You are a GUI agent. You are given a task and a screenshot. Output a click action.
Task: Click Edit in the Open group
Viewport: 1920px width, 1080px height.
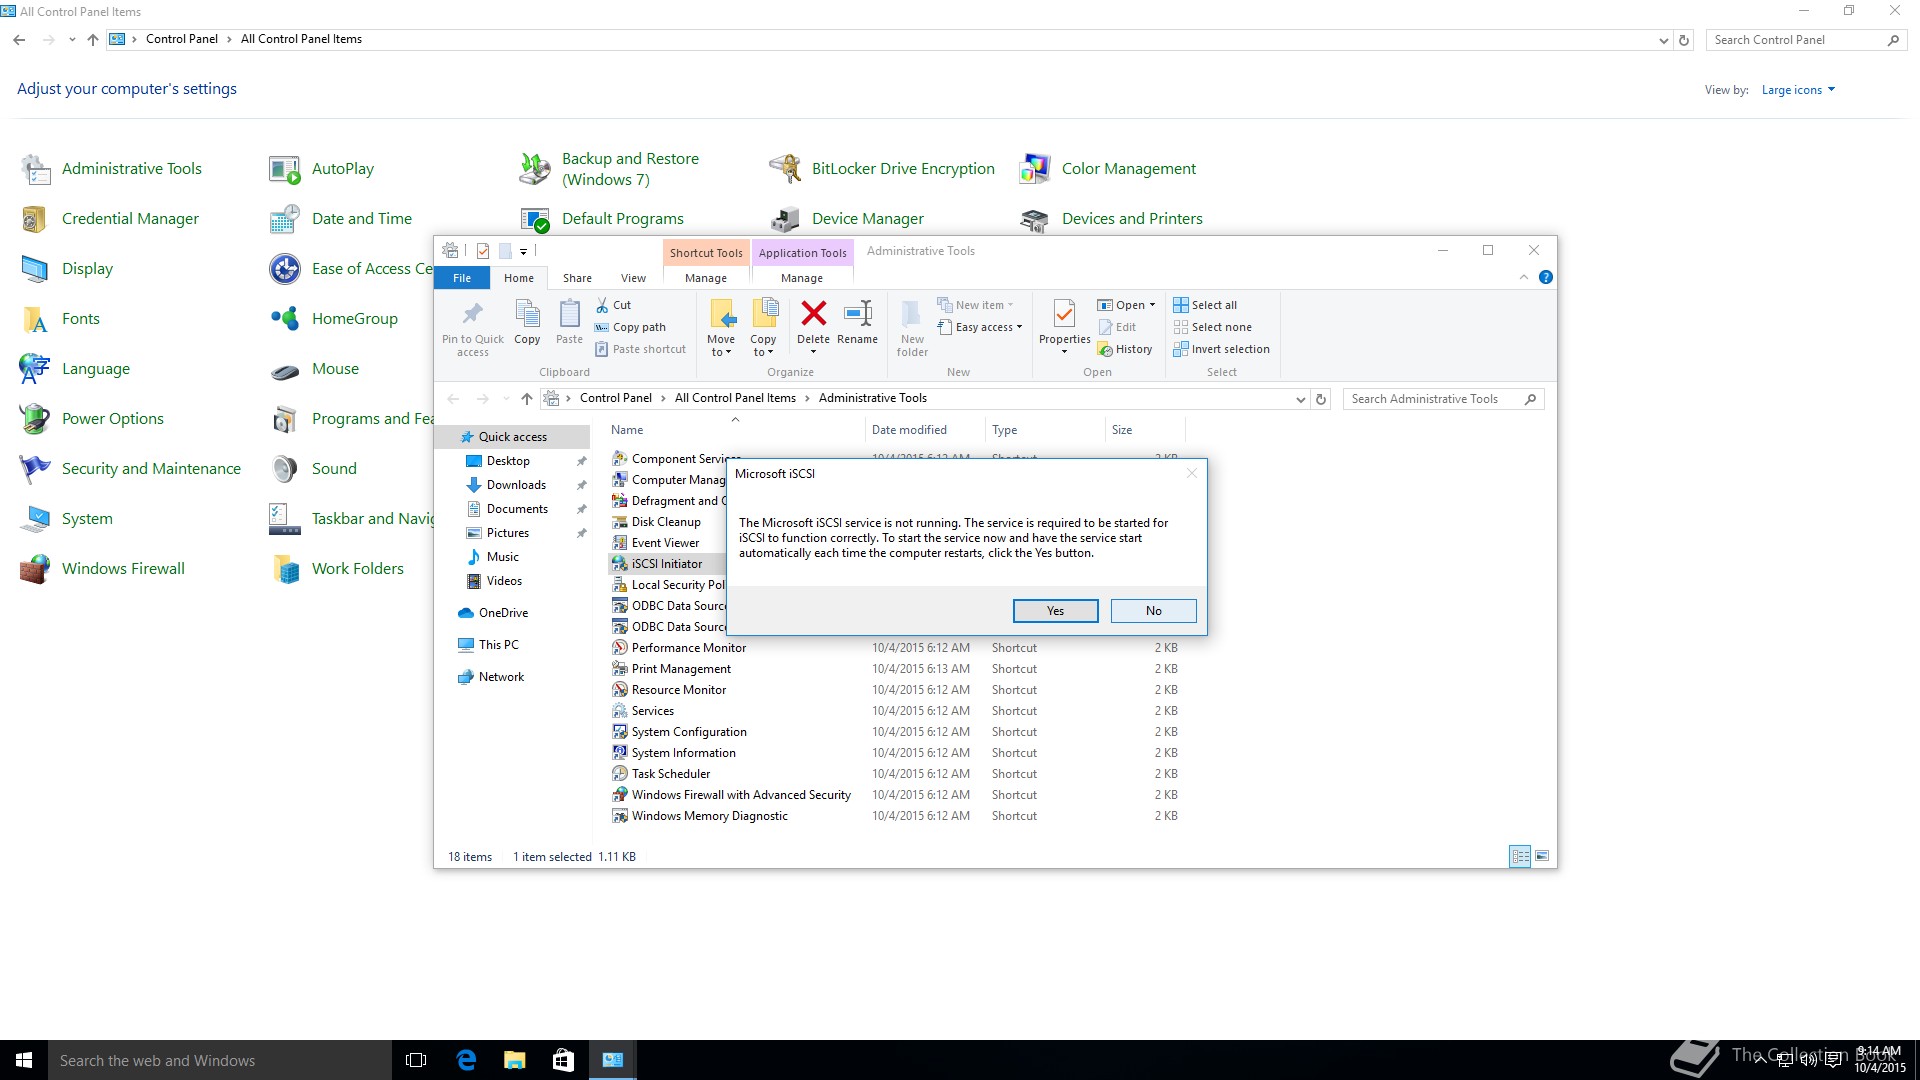click(1117, 327)
